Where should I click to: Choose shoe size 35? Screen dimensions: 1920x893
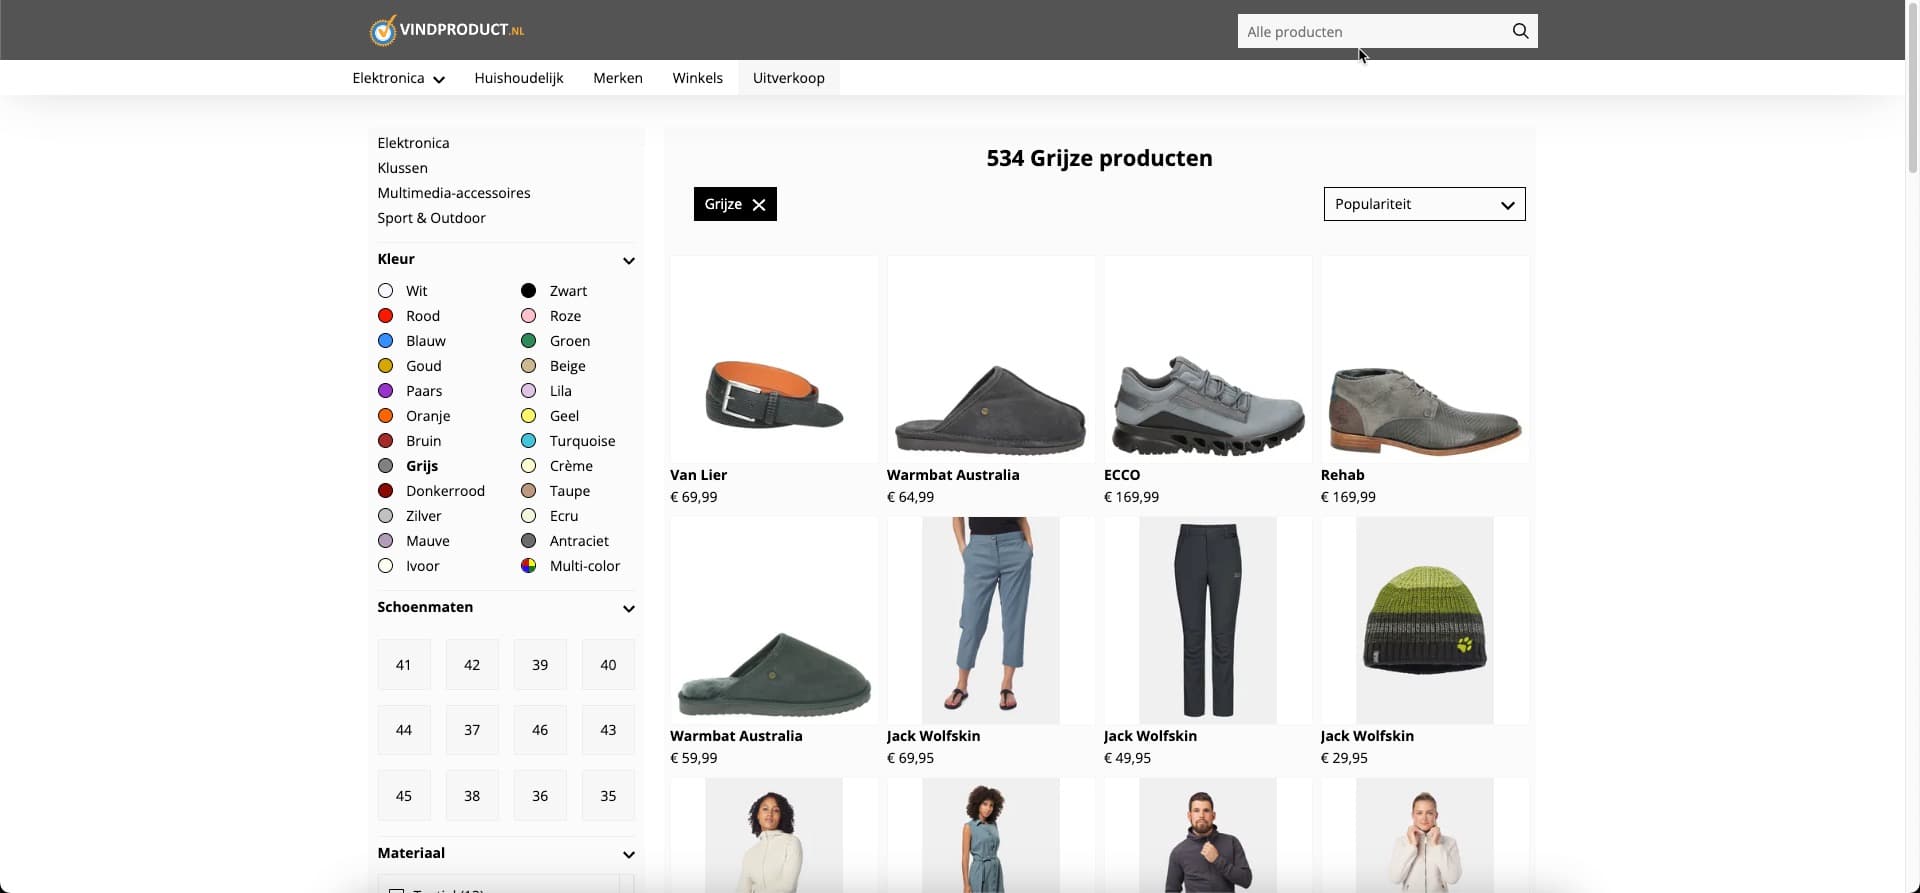608,796
